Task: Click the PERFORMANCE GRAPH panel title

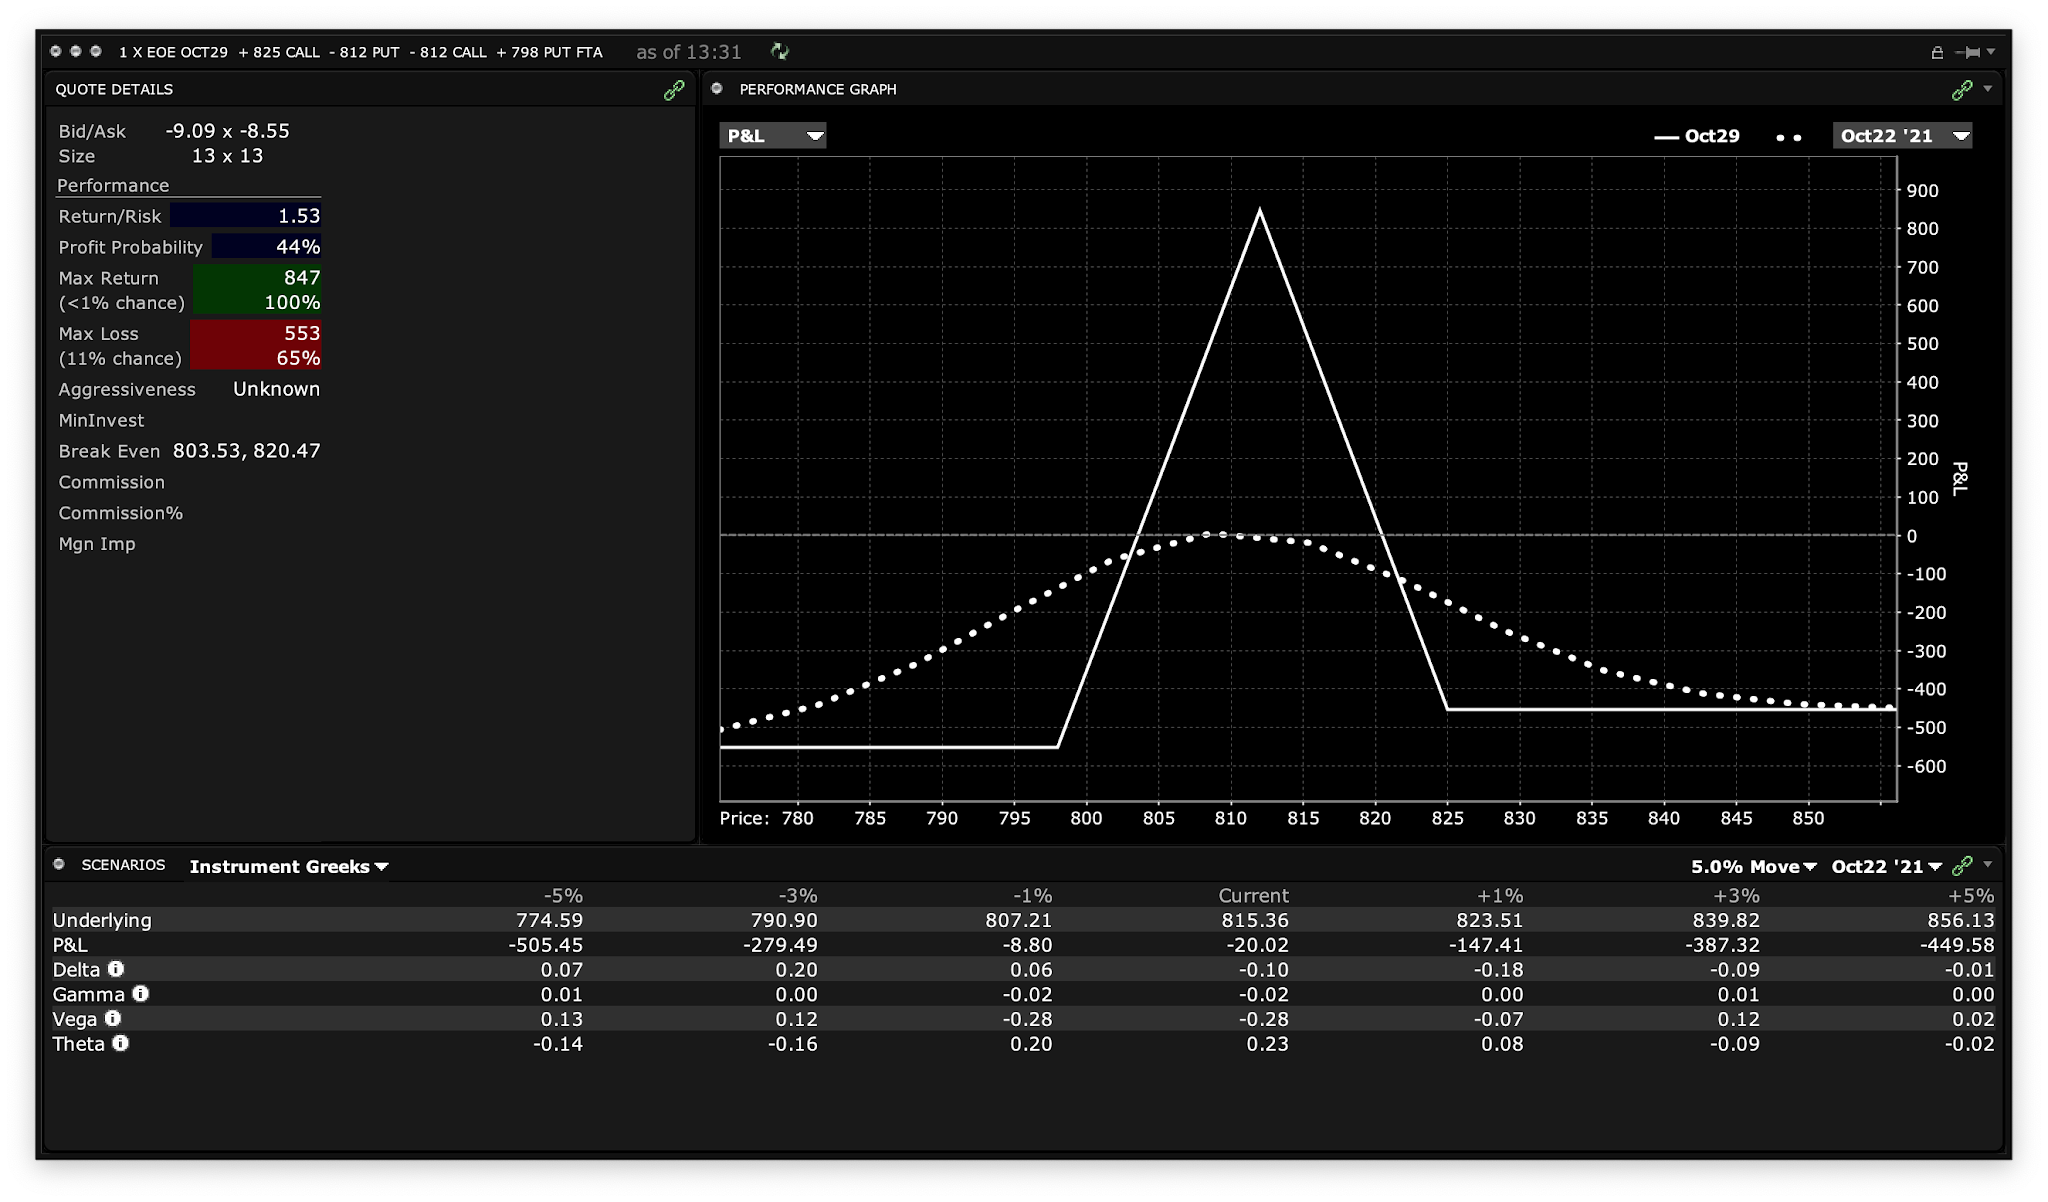Action: [817, 89]
